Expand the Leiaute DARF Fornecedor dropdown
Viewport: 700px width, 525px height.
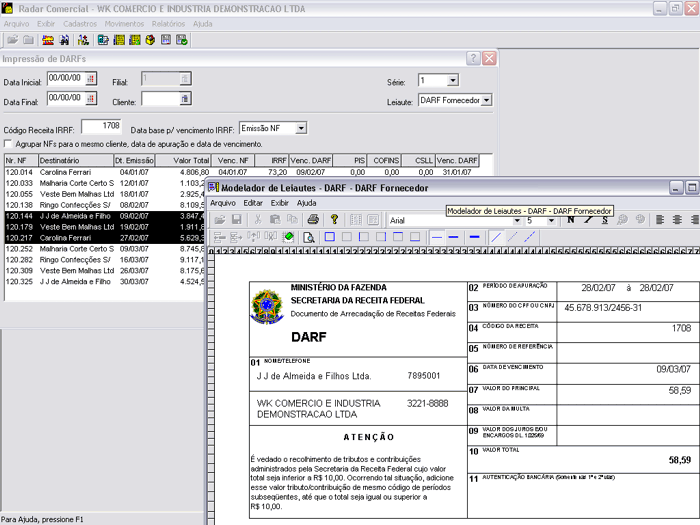click(486, 100)
